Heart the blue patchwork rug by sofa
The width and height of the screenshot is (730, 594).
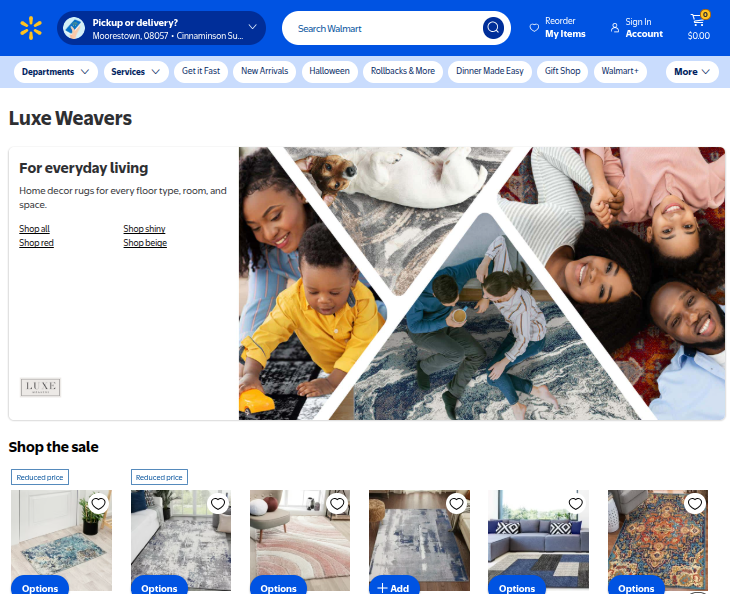point(575,503)
